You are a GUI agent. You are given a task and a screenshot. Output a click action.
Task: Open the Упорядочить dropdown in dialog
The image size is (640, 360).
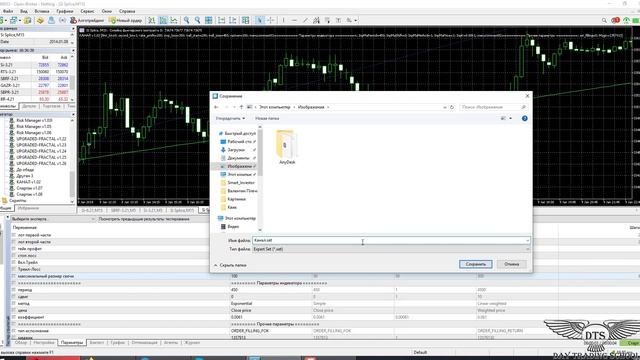coord(230,118)
